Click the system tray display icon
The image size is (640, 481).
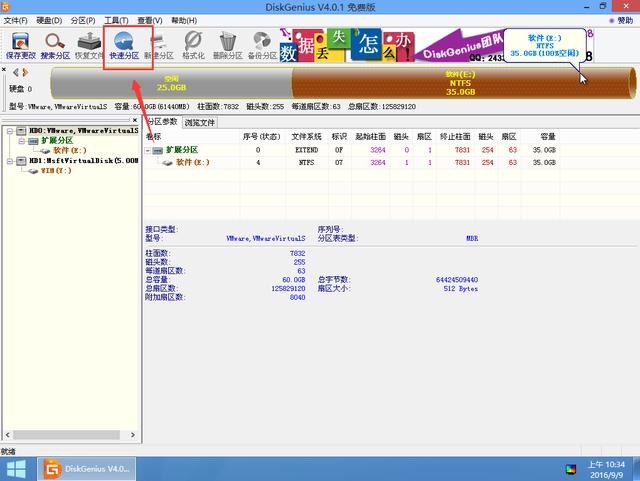point(571,470)
